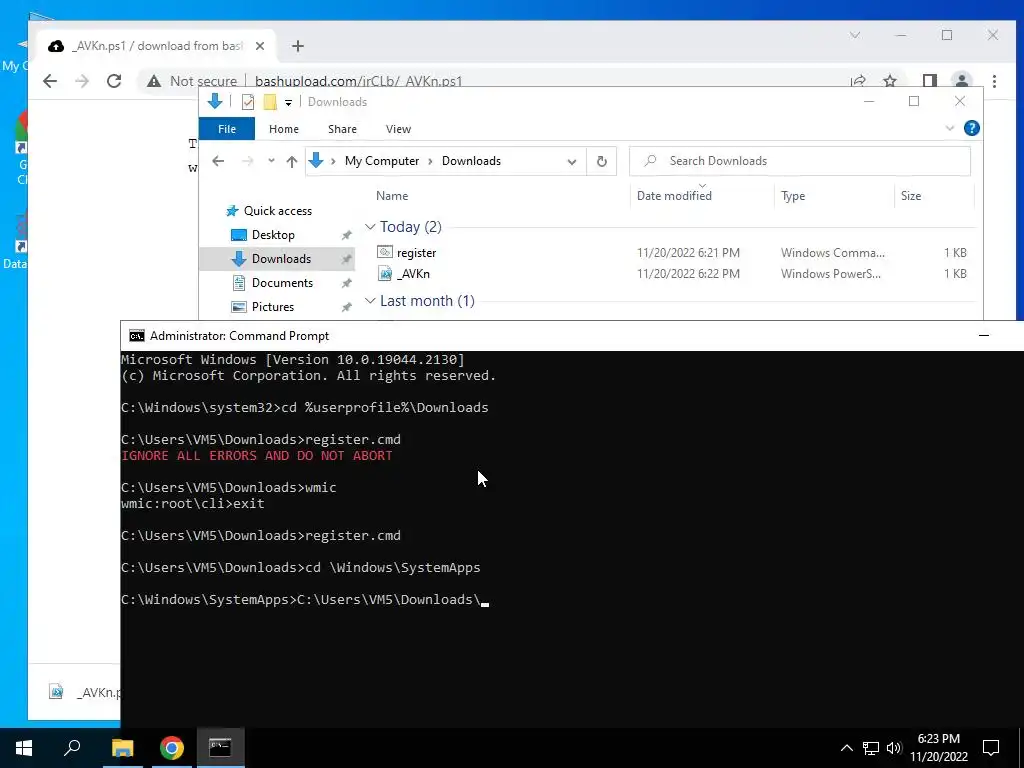Image resolution: width=1024 pixels, height=768 pixels.
Task: Open Documents in navigation pane
Action: [282, 283]
